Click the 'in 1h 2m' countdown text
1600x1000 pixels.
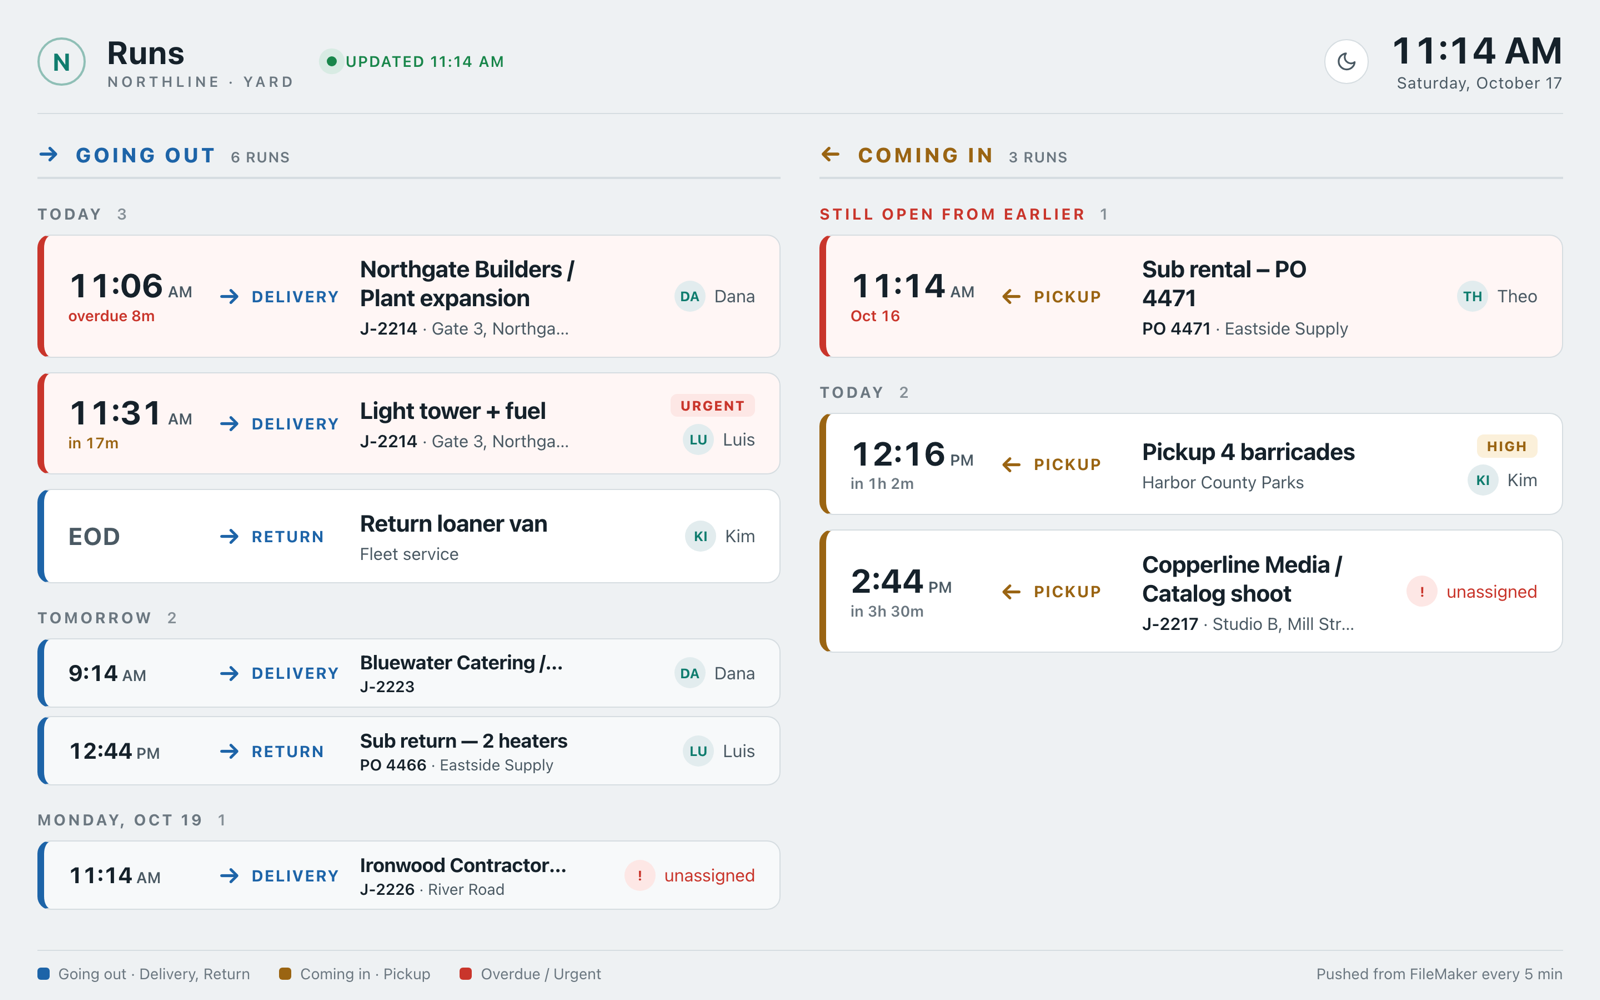(x=882, y=484)
